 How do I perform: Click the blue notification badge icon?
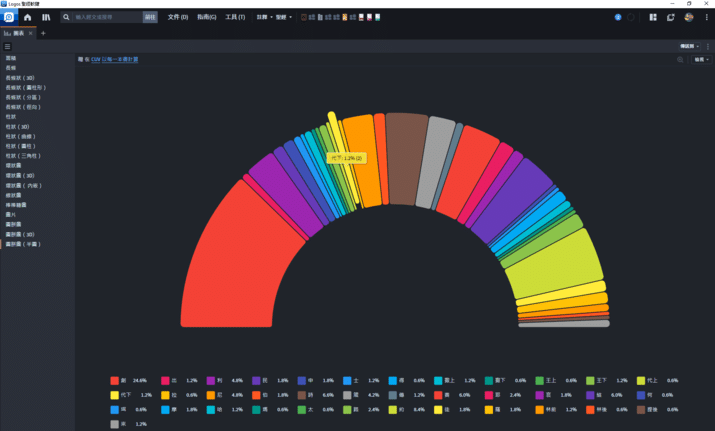pyautogui.click(x=618, y=17)
